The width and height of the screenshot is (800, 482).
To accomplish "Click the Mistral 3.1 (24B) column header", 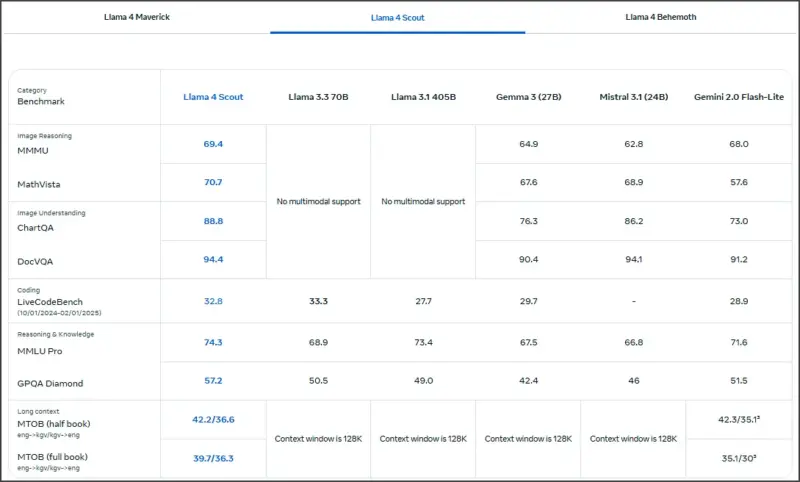I will (x=634, y=97).
